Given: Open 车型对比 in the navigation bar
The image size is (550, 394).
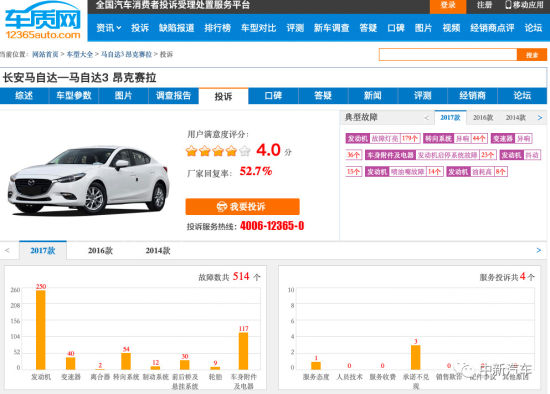Looking at the screenshot, I should [x=259, y=28].
